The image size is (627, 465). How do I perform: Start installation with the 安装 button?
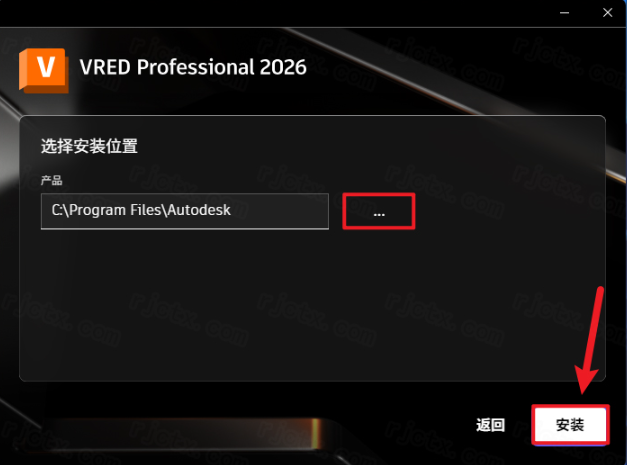[570, 425]
